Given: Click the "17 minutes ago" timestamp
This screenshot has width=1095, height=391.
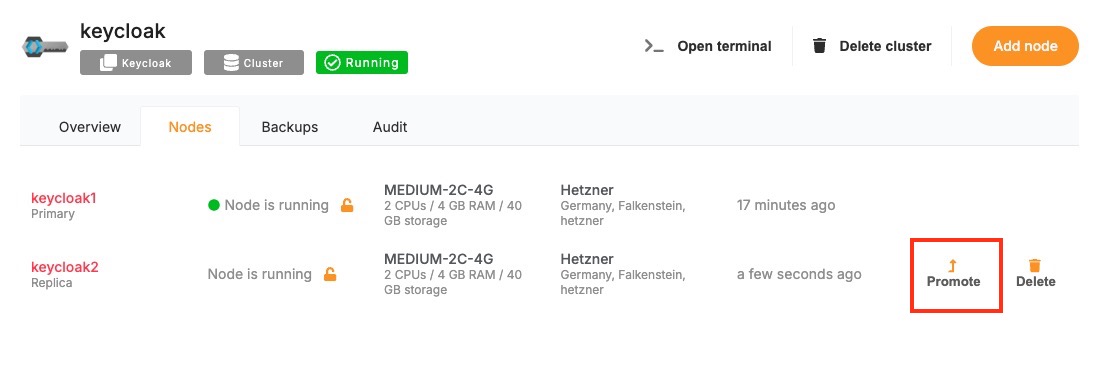Looking at the screenshot, I should [x=786, y=205].
